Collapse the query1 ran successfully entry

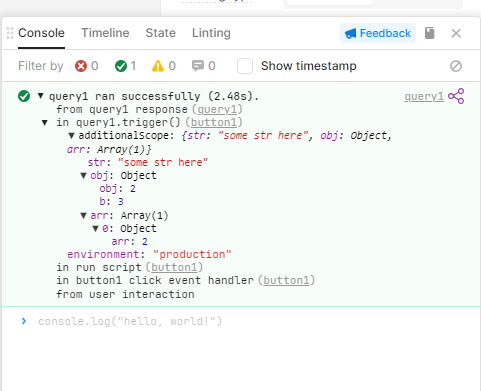point(40,96)
